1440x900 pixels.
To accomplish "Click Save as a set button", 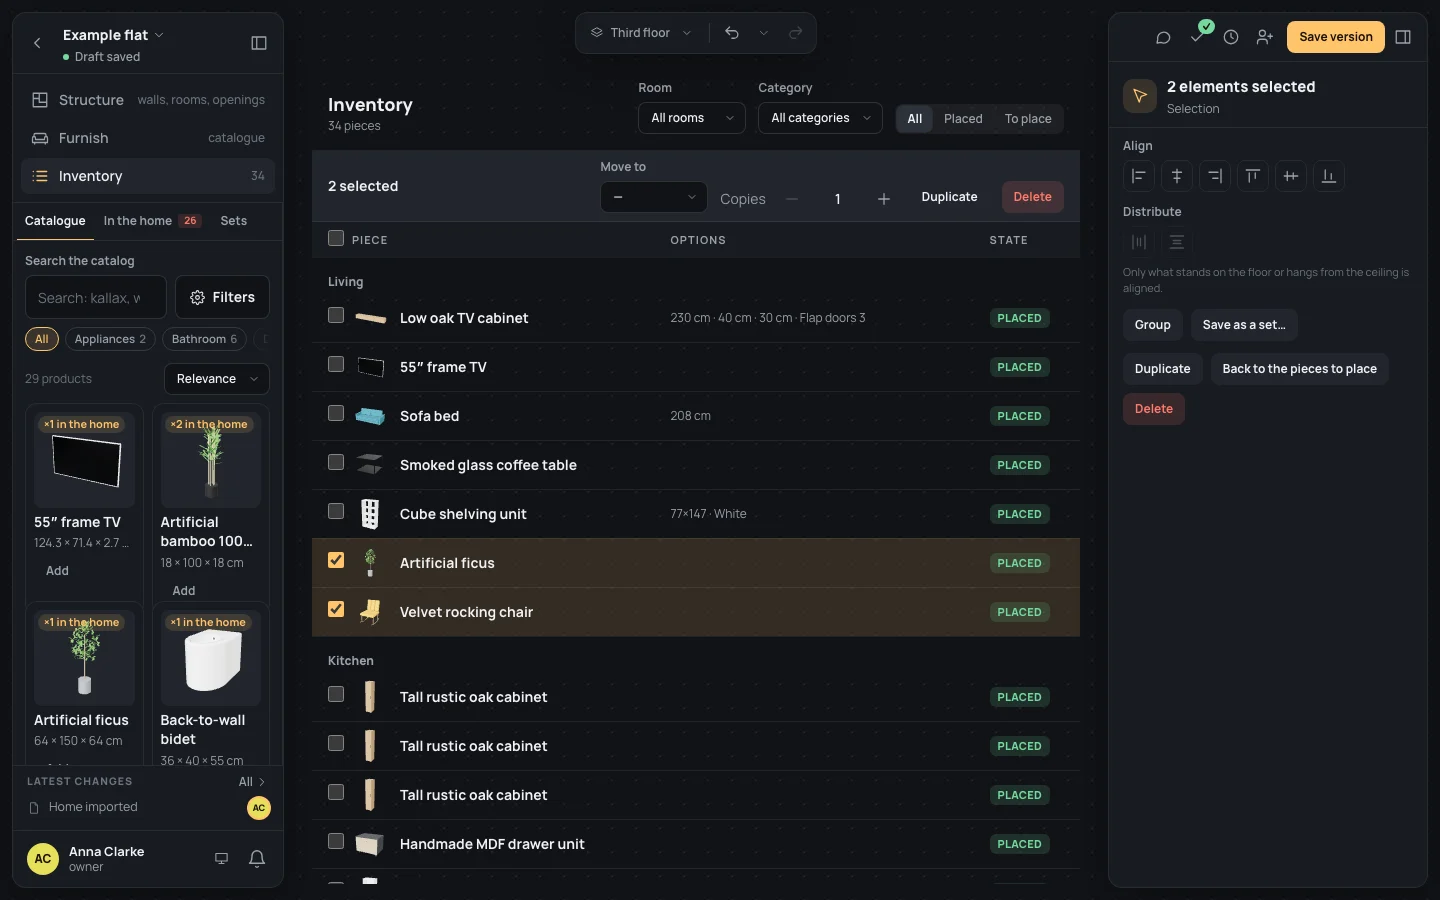I will click(1244, 325).
